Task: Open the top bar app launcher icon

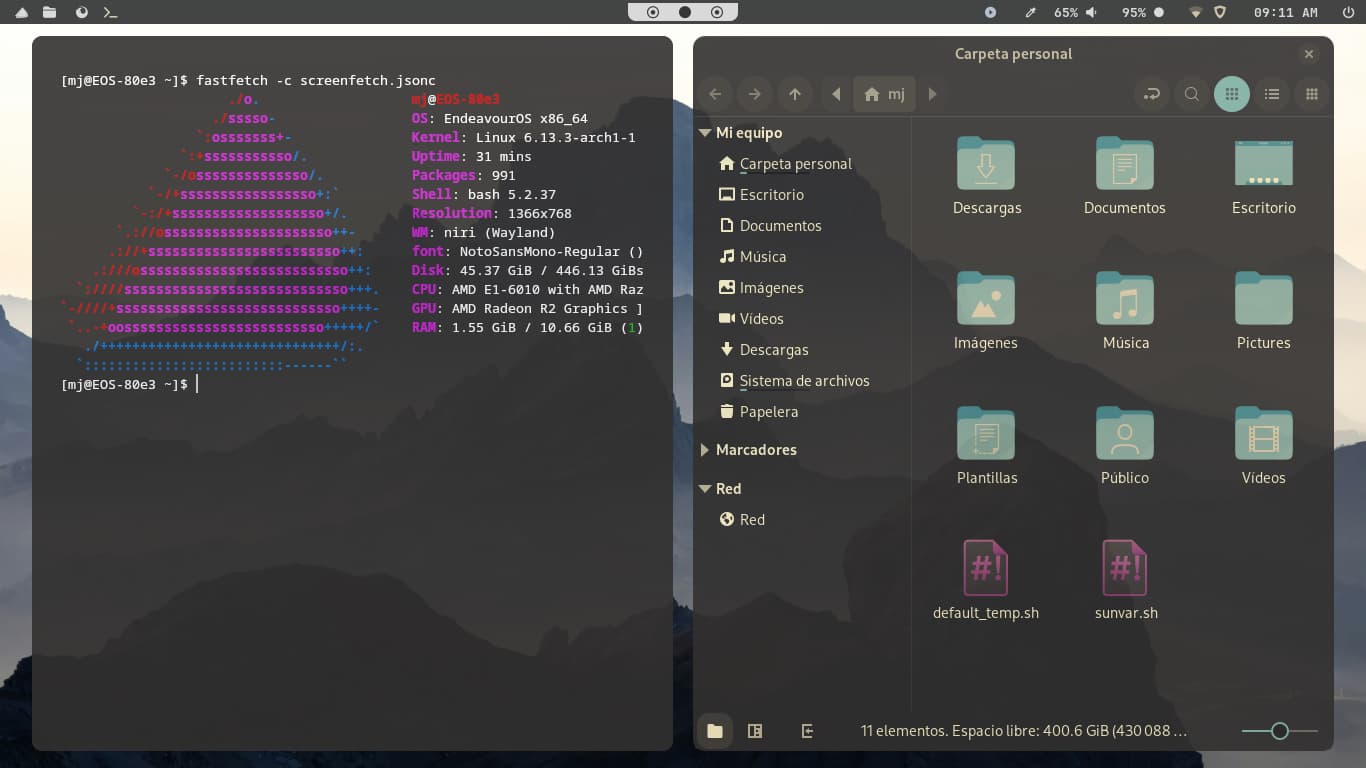Action: 21,12
